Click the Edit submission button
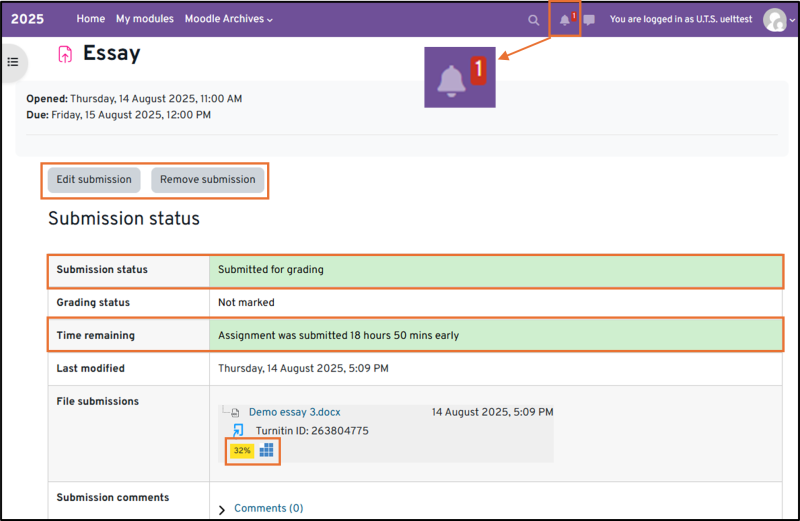The height and width of the screenshot is (521, 800). [x=94, y=180]
